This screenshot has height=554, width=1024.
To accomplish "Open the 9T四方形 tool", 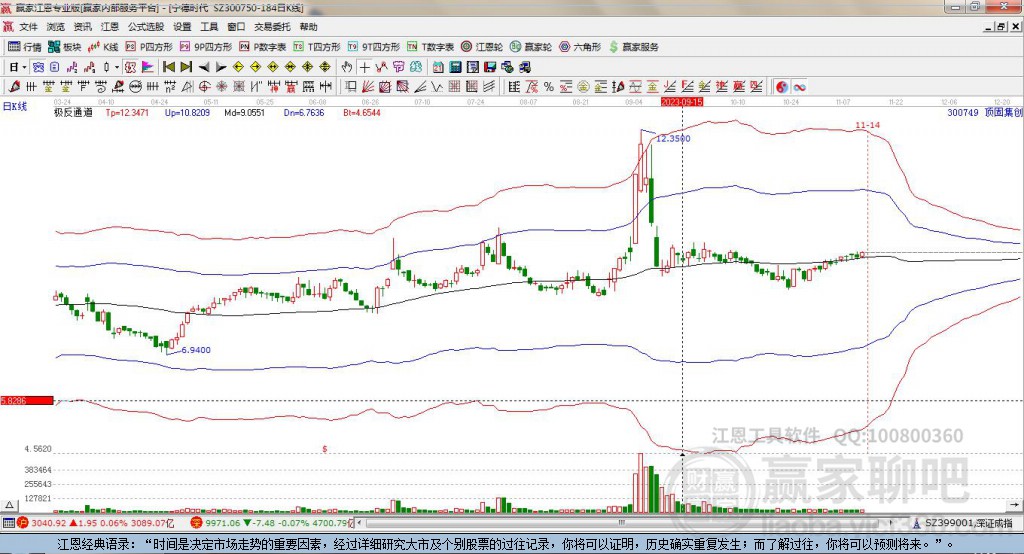I will (x=374, y=47).
